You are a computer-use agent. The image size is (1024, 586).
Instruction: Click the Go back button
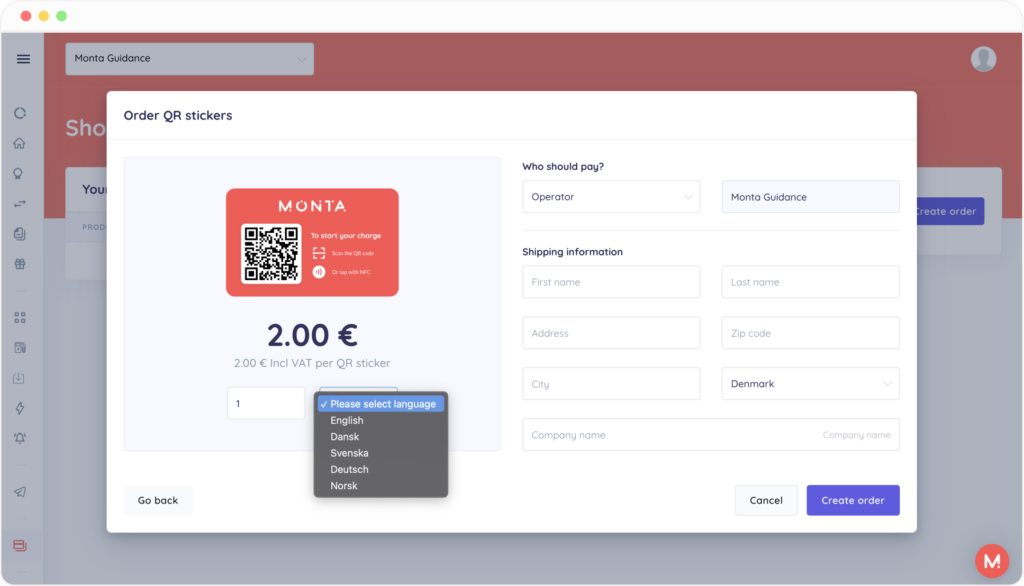coord(157,500)
